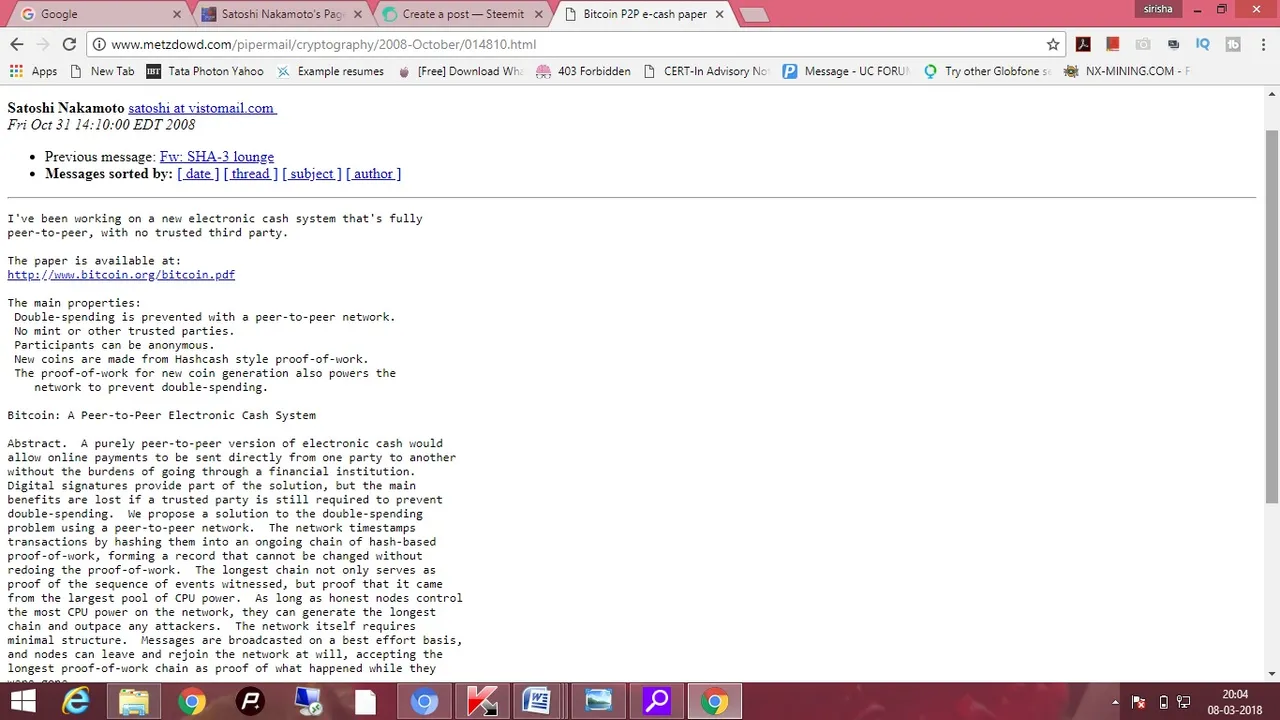Click the page scrollbar down arrow

click(1272, 674)
